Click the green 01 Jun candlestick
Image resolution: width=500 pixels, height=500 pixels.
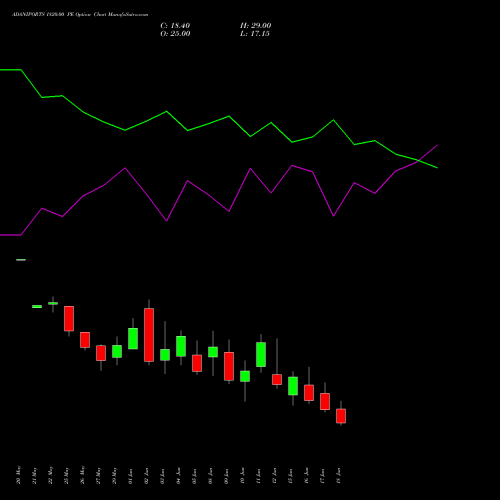coord(133,338)
